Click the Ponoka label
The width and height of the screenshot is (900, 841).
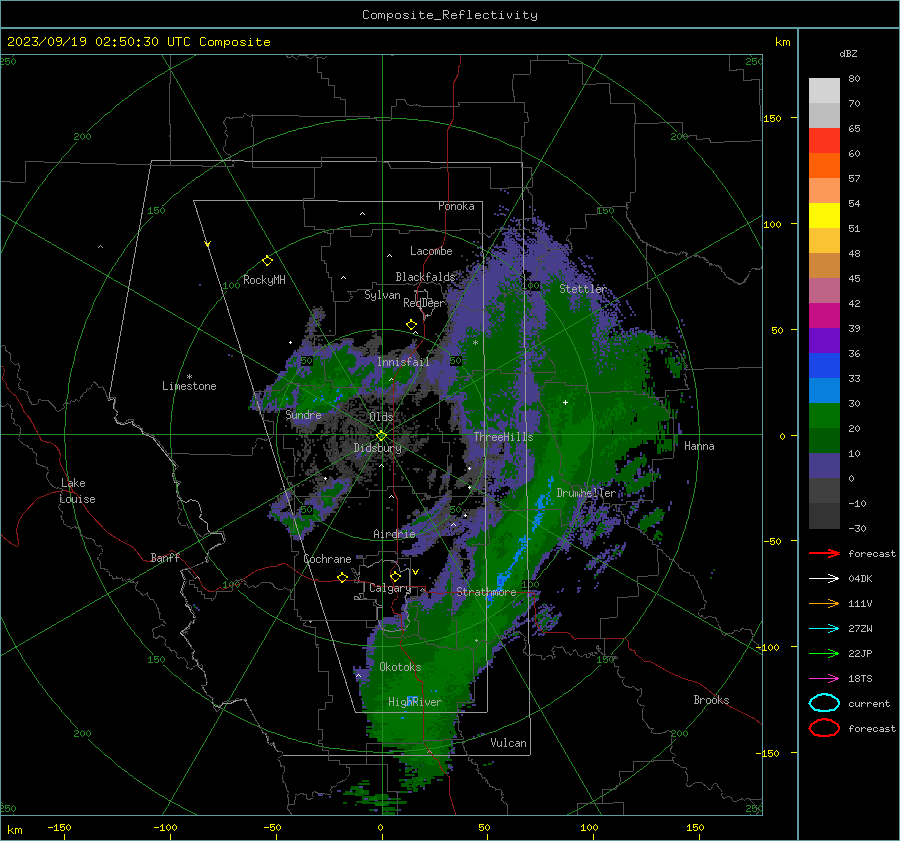pos(456,206)
